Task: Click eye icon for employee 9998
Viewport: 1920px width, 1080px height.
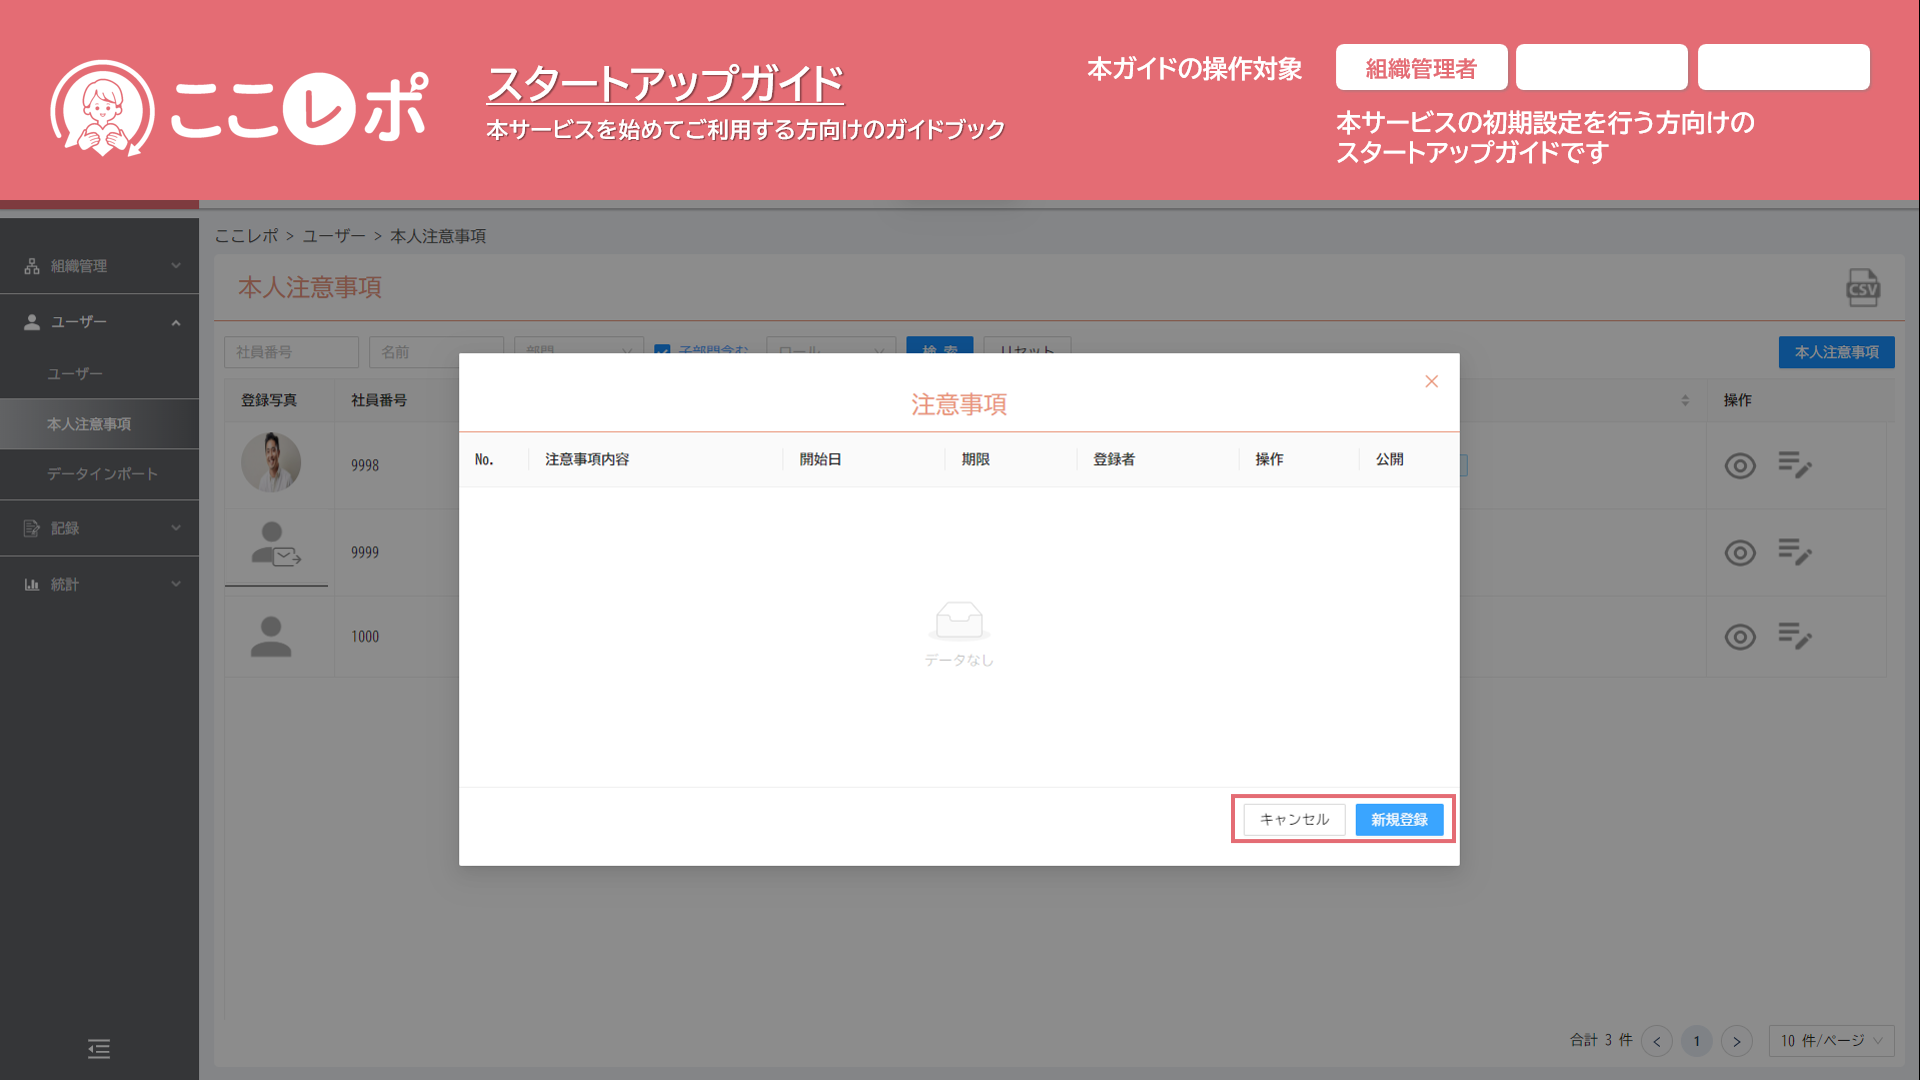Action: (1739, 466)
